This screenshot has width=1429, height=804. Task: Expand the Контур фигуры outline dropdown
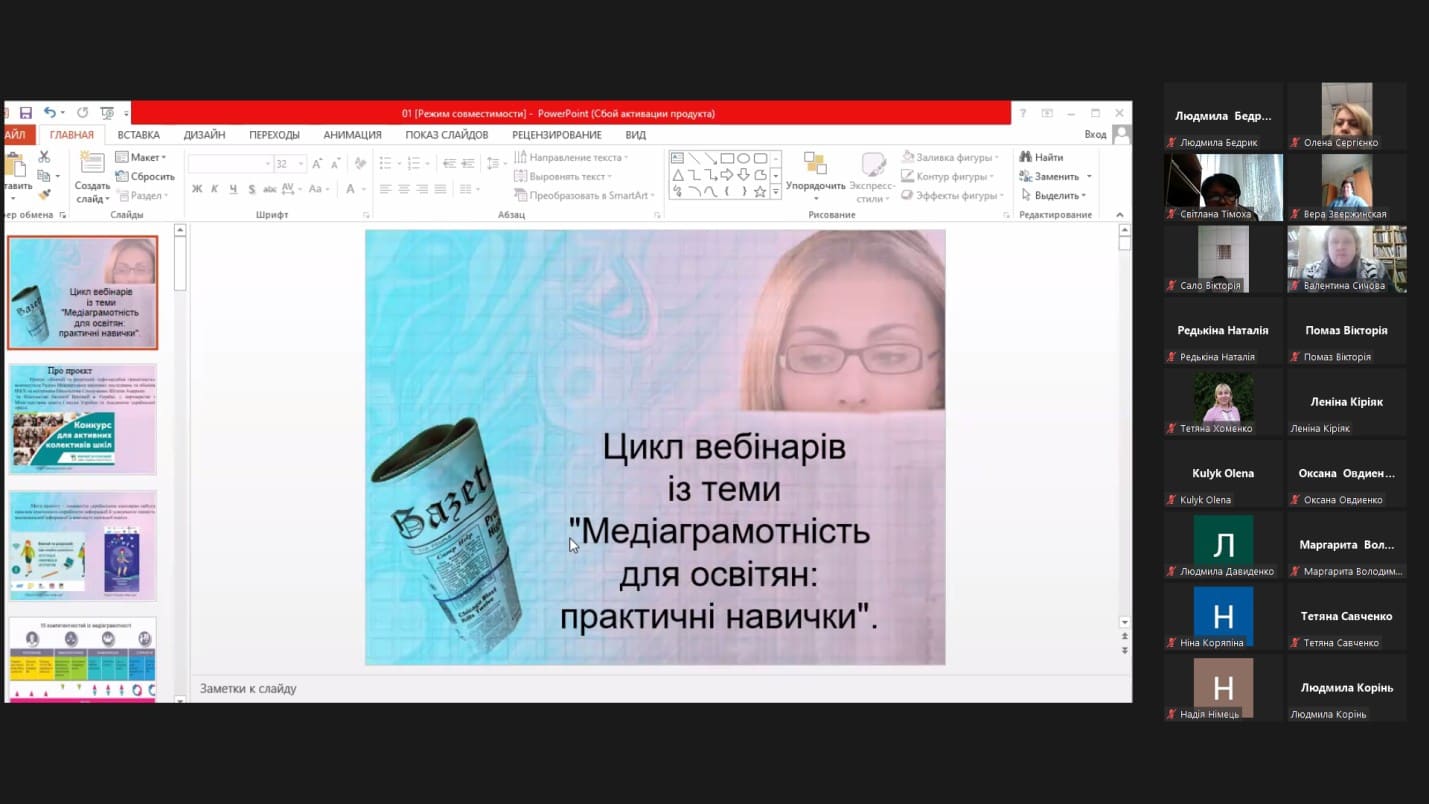[947, 176]
